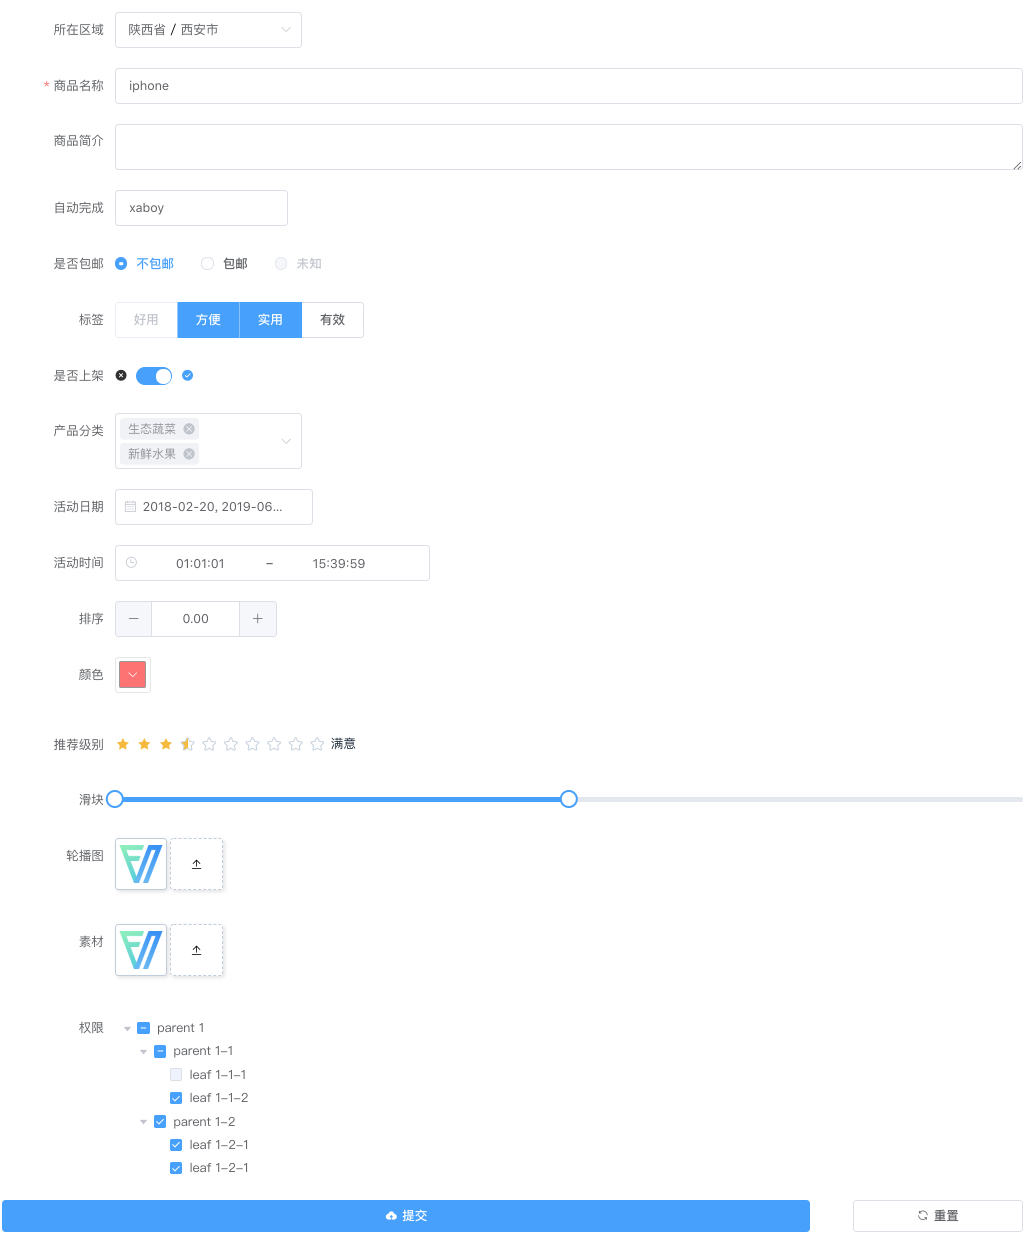Click the check icon right of 是否上架 switch
The width and height of the screenshot is (1030, 1239).
coord(187,375)
